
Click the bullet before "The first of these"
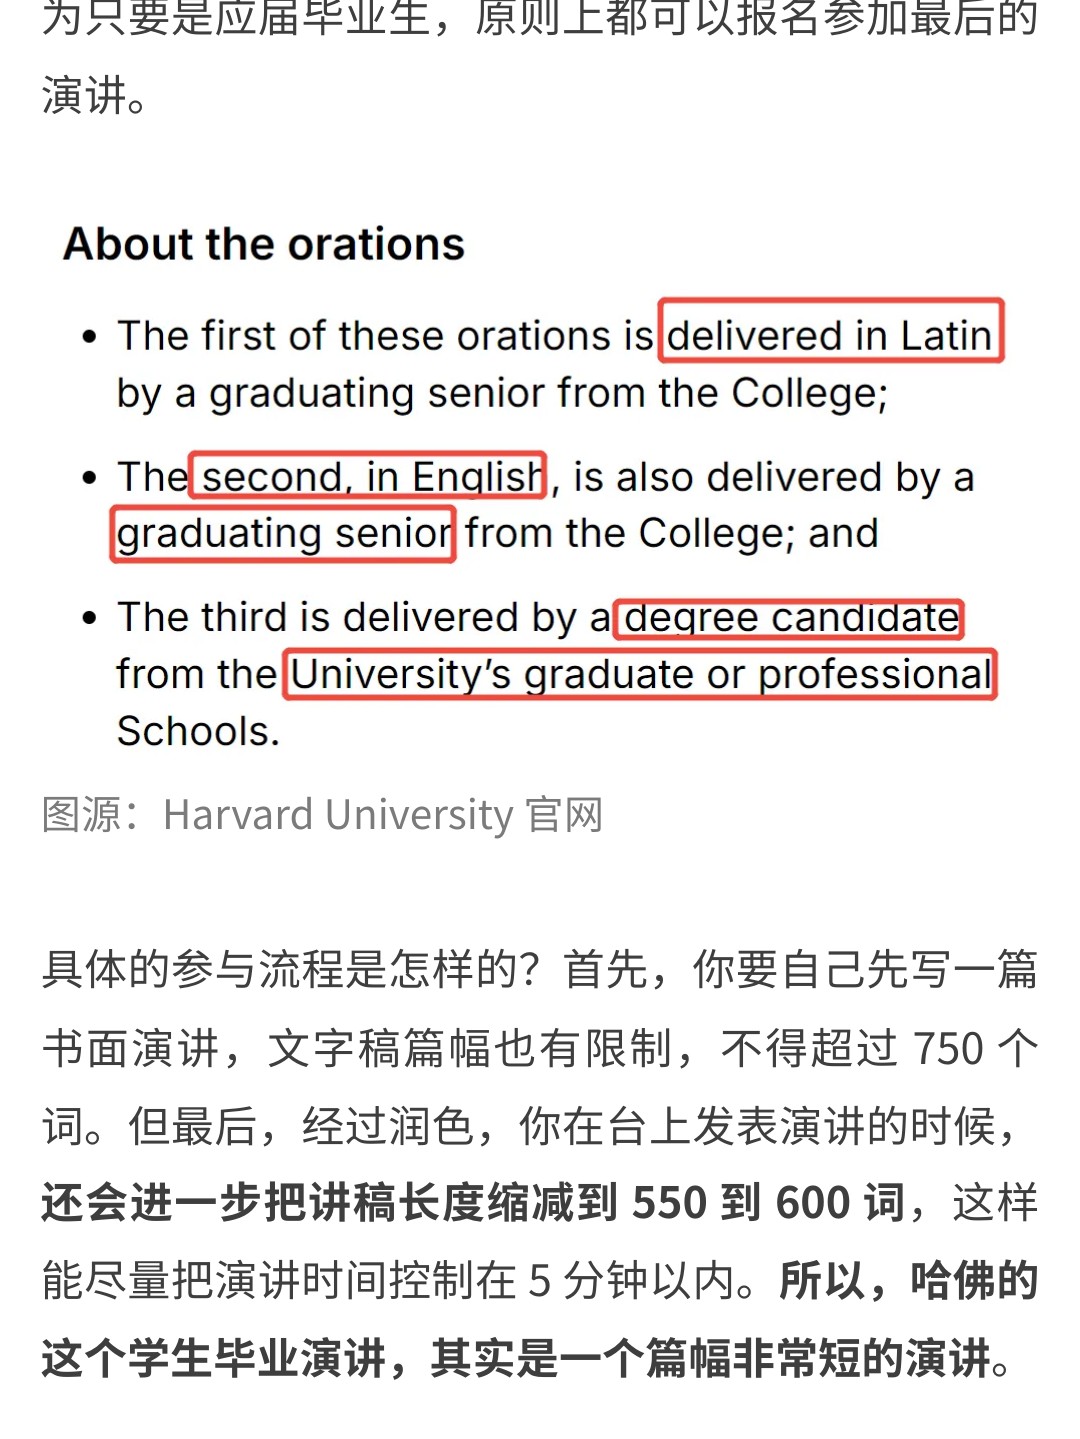pos(90,337)
